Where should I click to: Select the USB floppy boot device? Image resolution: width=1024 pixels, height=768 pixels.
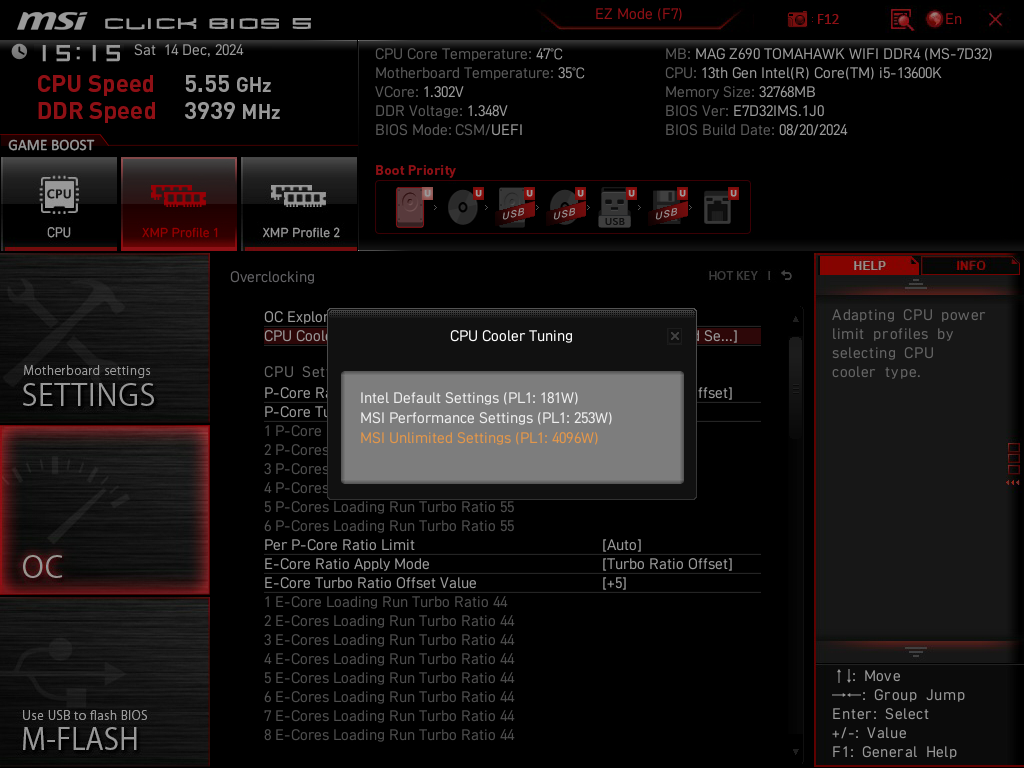[x=669, y=207]
